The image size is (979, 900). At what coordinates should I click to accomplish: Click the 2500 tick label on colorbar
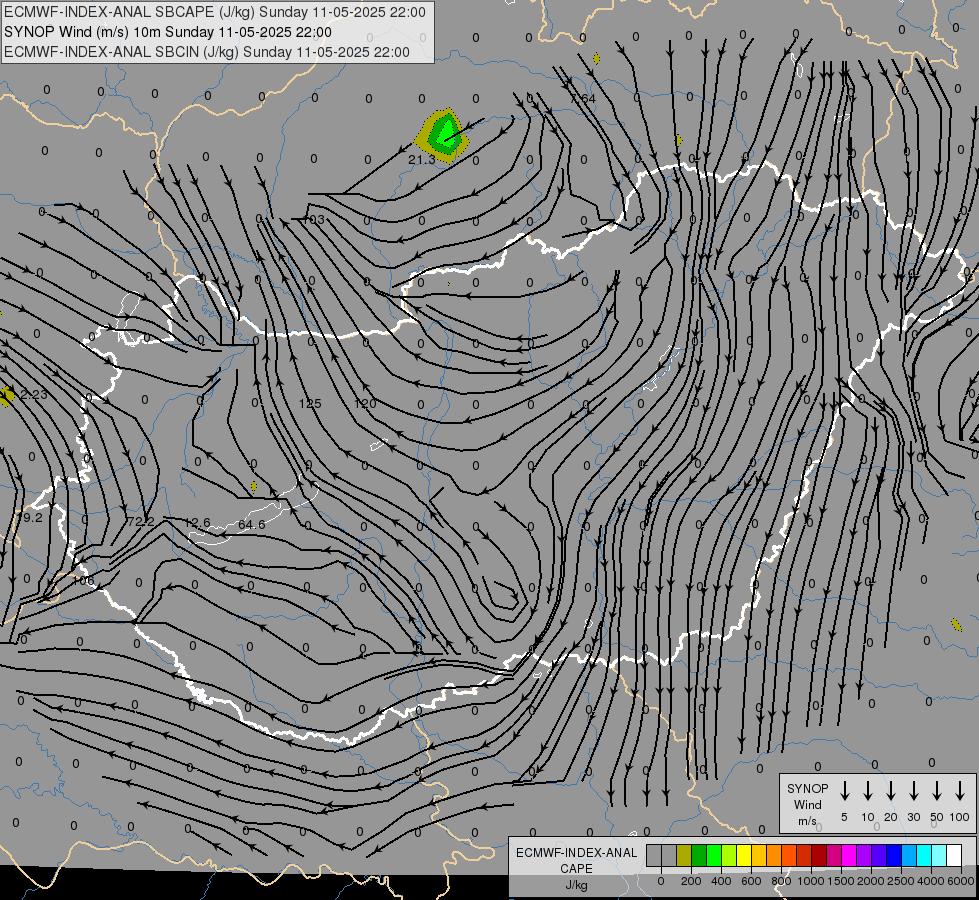(901, 881)
